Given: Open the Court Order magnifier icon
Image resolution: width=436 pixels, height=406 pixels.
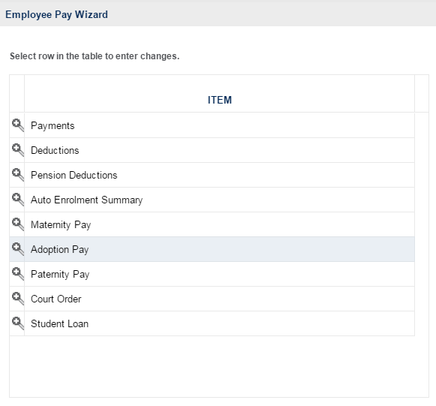Looking at the screenshot, I should click(18, 298).
